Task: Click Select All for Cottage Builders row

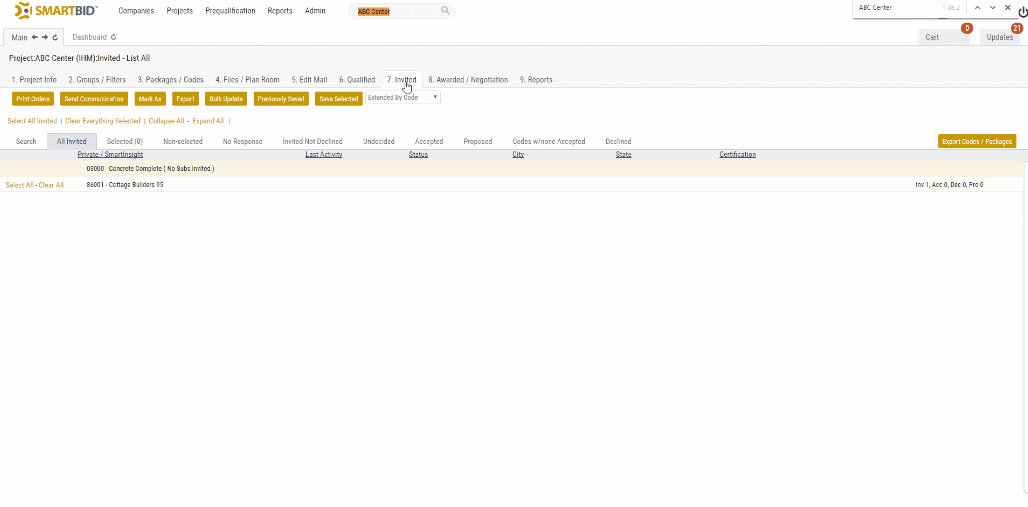Action: tap(19, 185)
